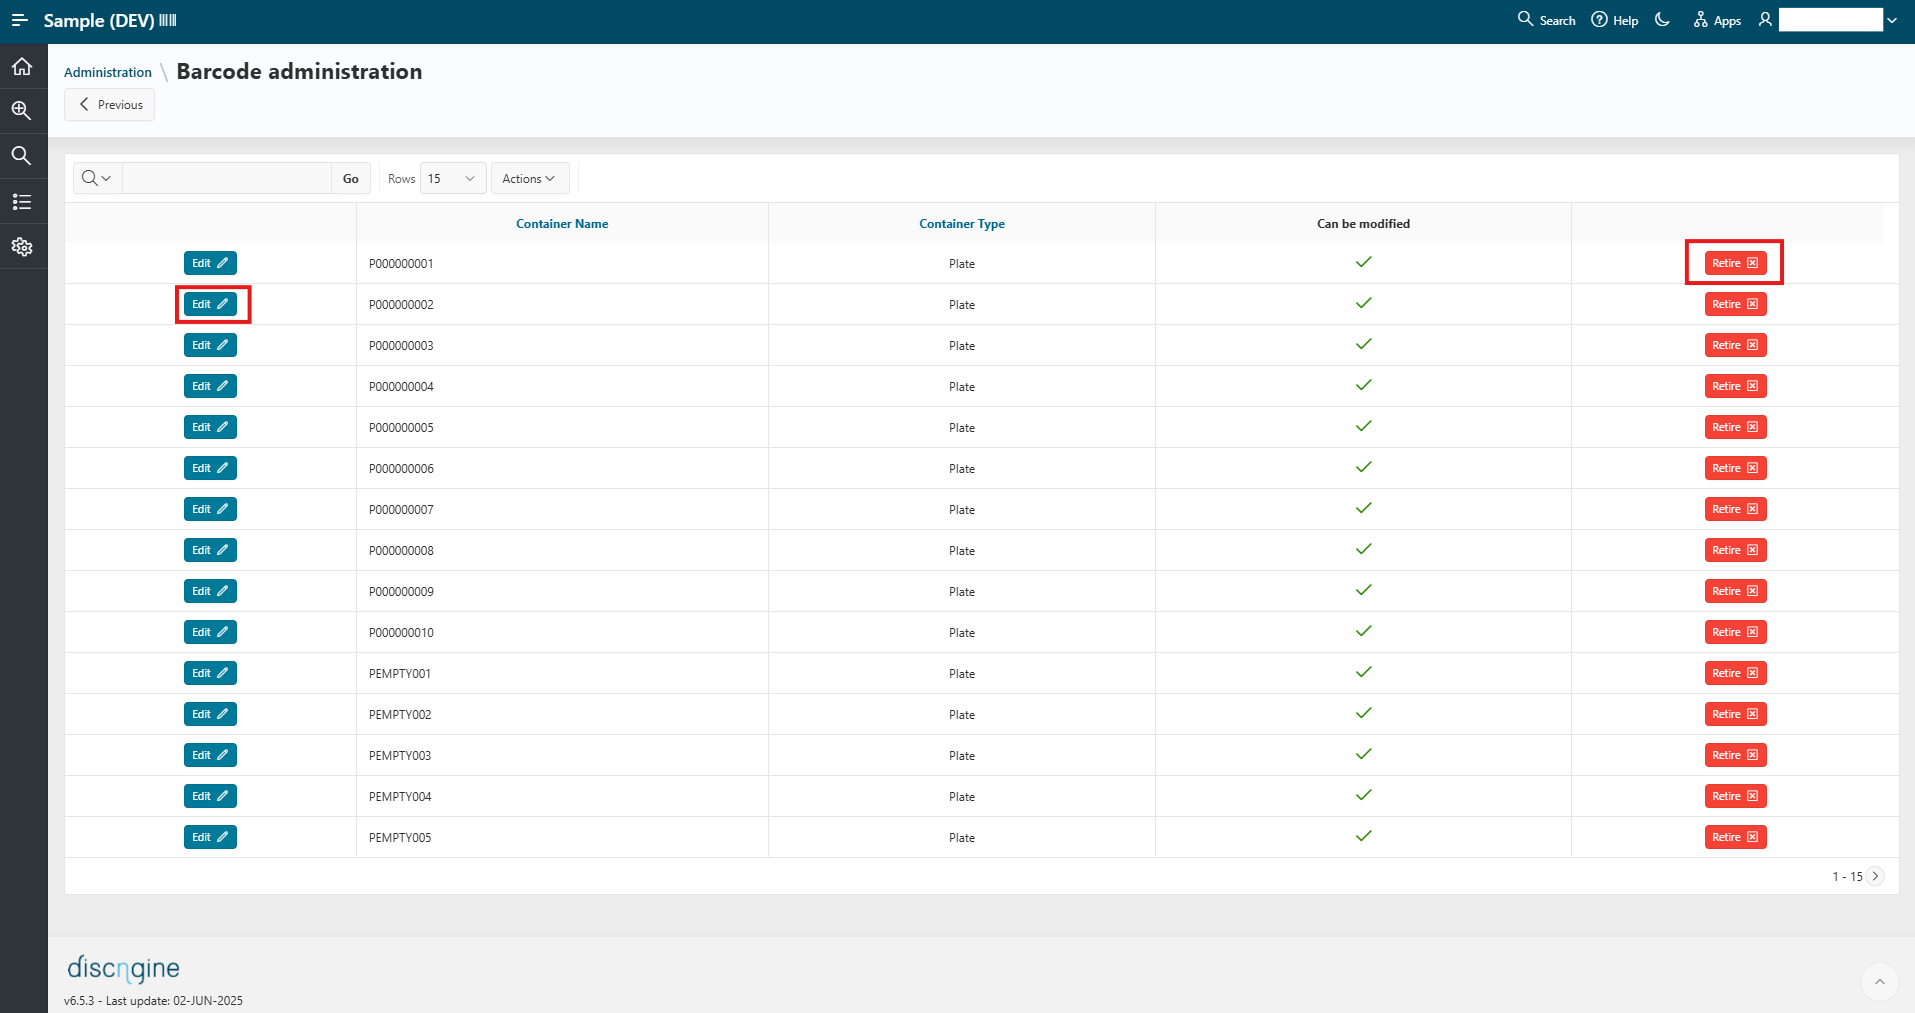Open the Home sidebar icon
This screenshot has width=1915, height=1013.
tap(22, 67)
